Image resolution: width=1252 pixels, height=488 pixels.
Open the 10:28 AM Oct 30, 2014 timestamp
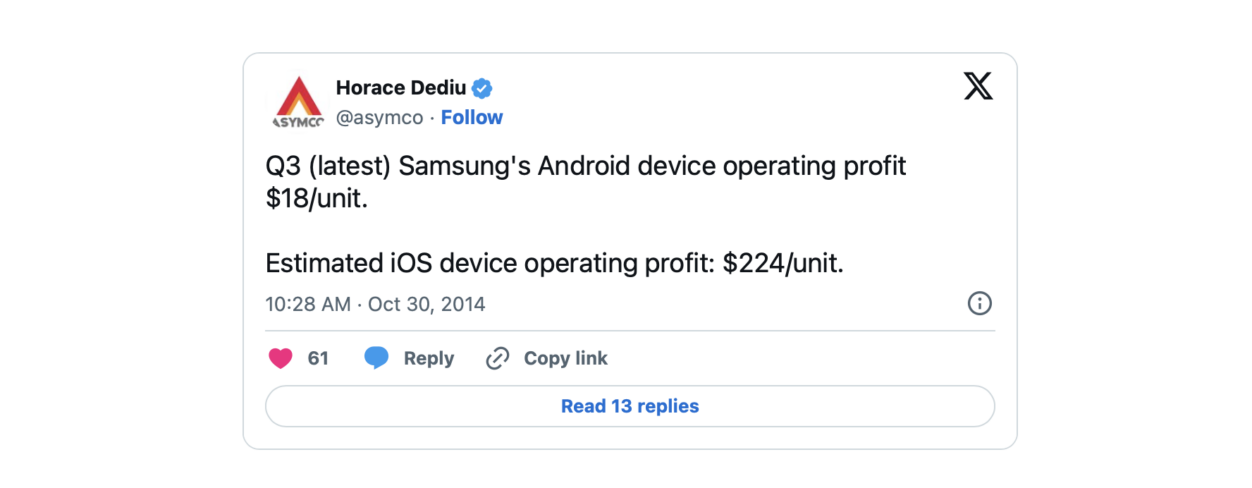pos(375,304)
